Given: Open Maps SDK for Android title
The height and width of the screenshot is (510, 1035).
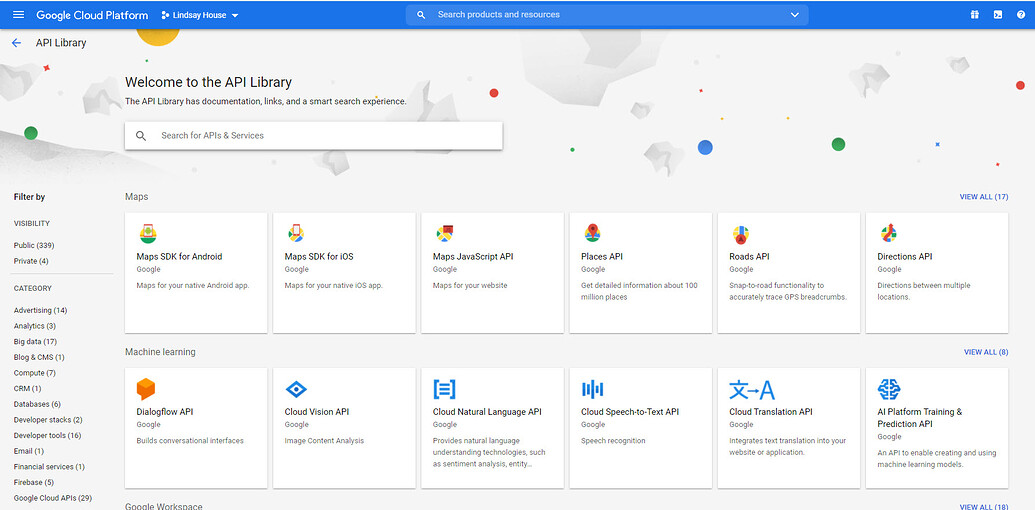Looking at the screenshot, I should 179,257.
